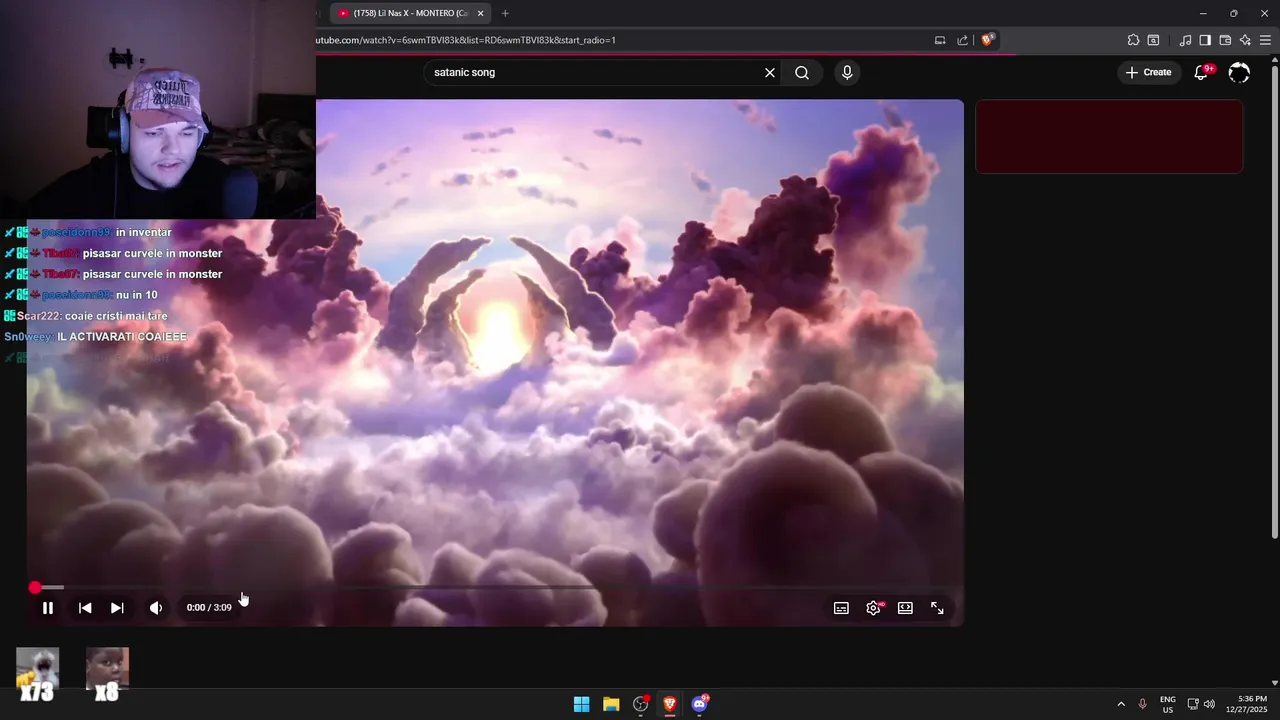Viewport: 1280px width, 720px height.
Task: Switch ENG US keyboard language
Action: pos(1167,704)
